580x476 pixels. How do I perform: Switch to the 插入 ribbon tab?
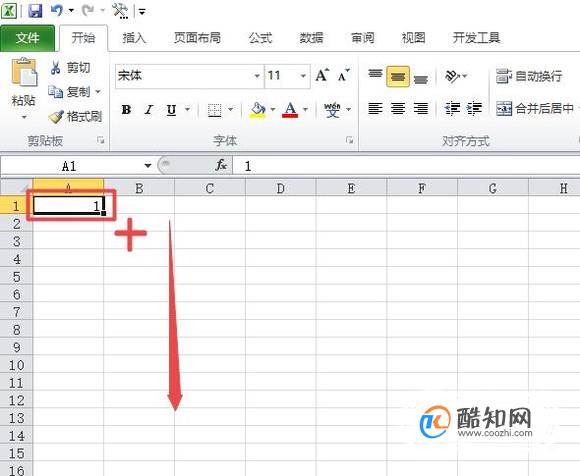pyautogui.click(x=134, y=38)
